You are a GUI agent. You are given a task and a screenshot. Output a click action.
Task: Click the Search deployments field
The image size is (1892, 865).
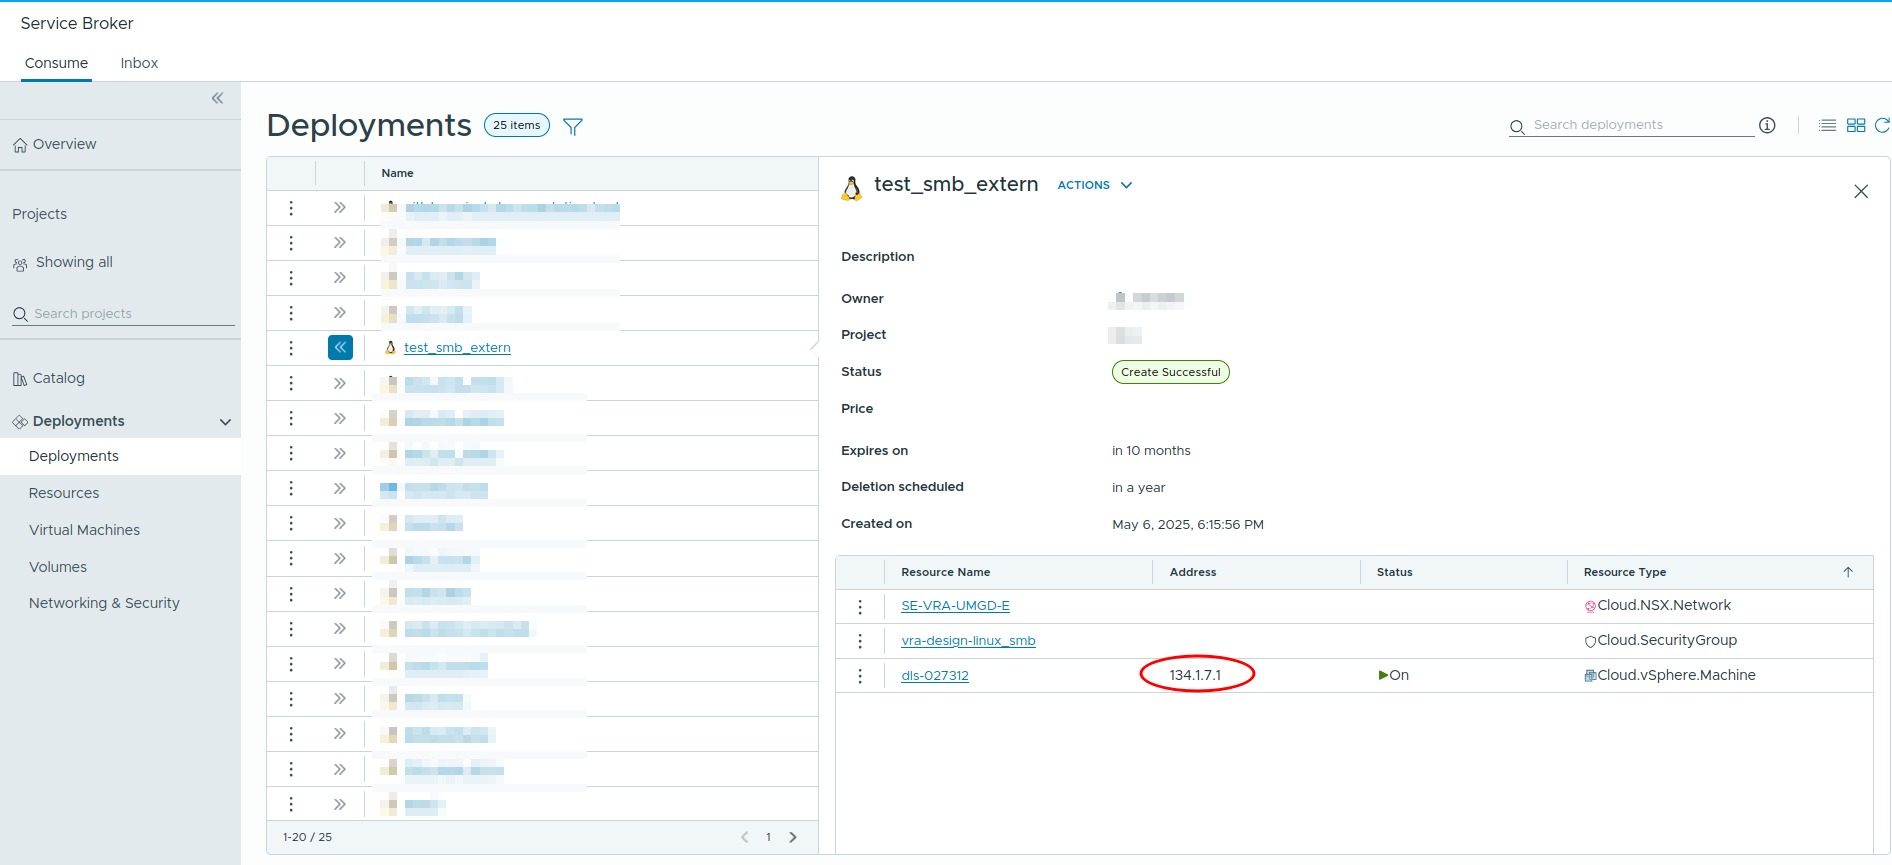pos(1640,125)
